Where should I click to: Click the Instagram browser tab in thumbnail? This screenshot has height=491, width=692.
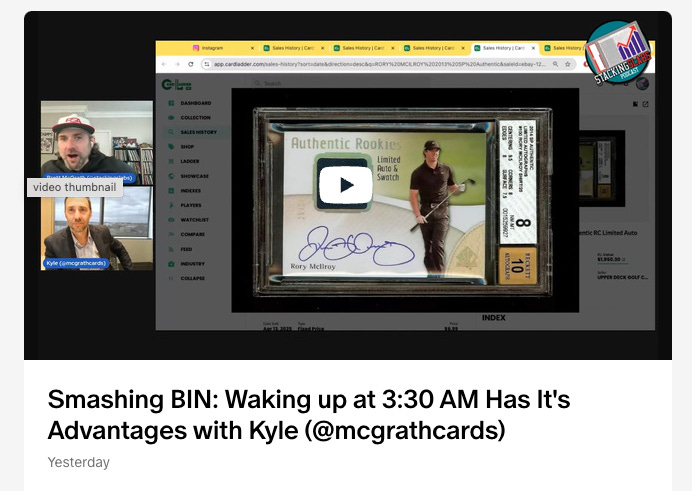223,48
